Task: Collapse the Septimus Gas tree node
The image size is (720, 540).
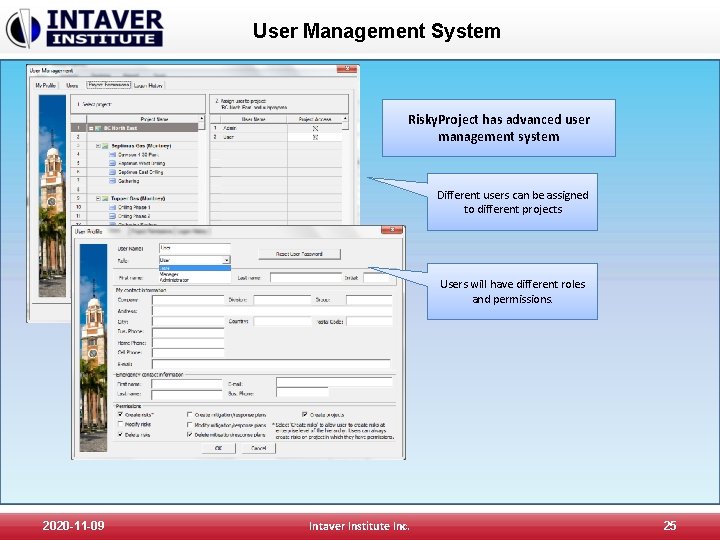Action: coord(98,146)
